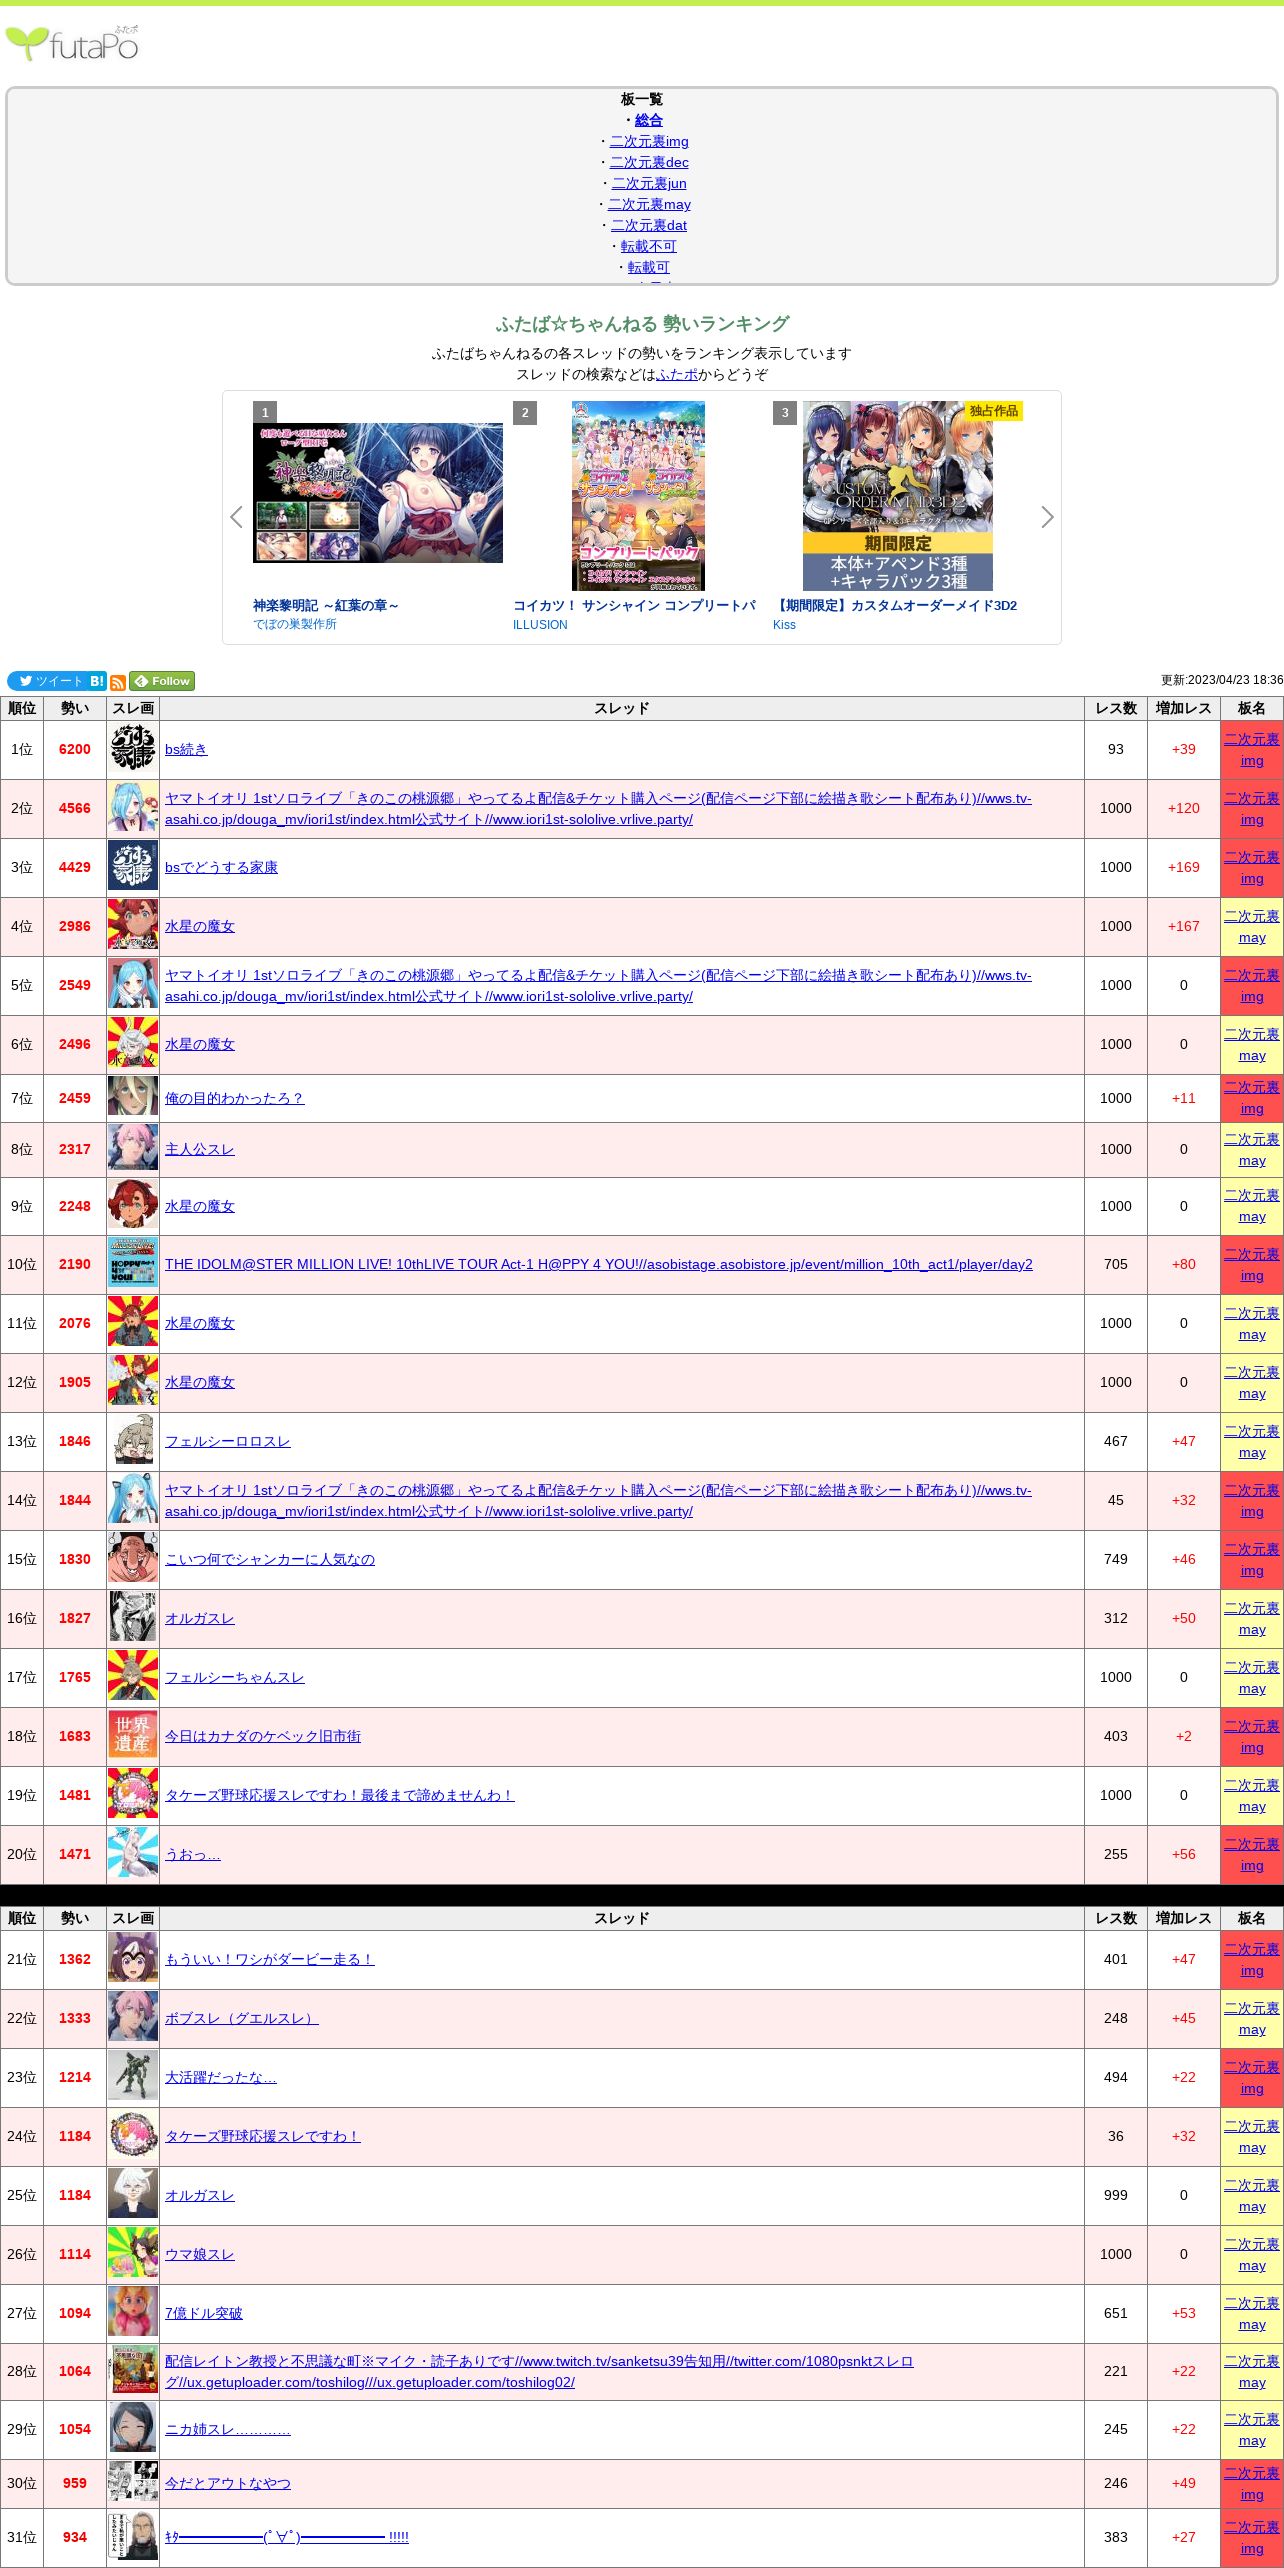This screenshot has height=2568, width=1284.
Task: Select 総合 in the board list
Action: (648, 120)
